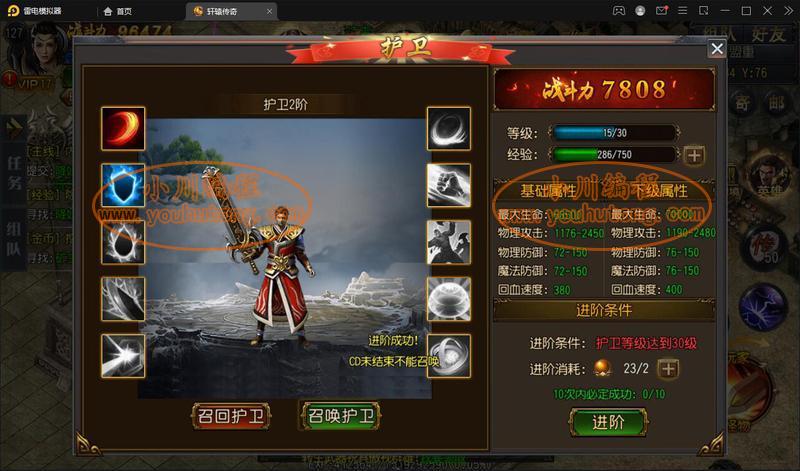This screenshot has height=471, width=800.
Task: Switch to the 首页 home tab
Action: click(118, 11)
